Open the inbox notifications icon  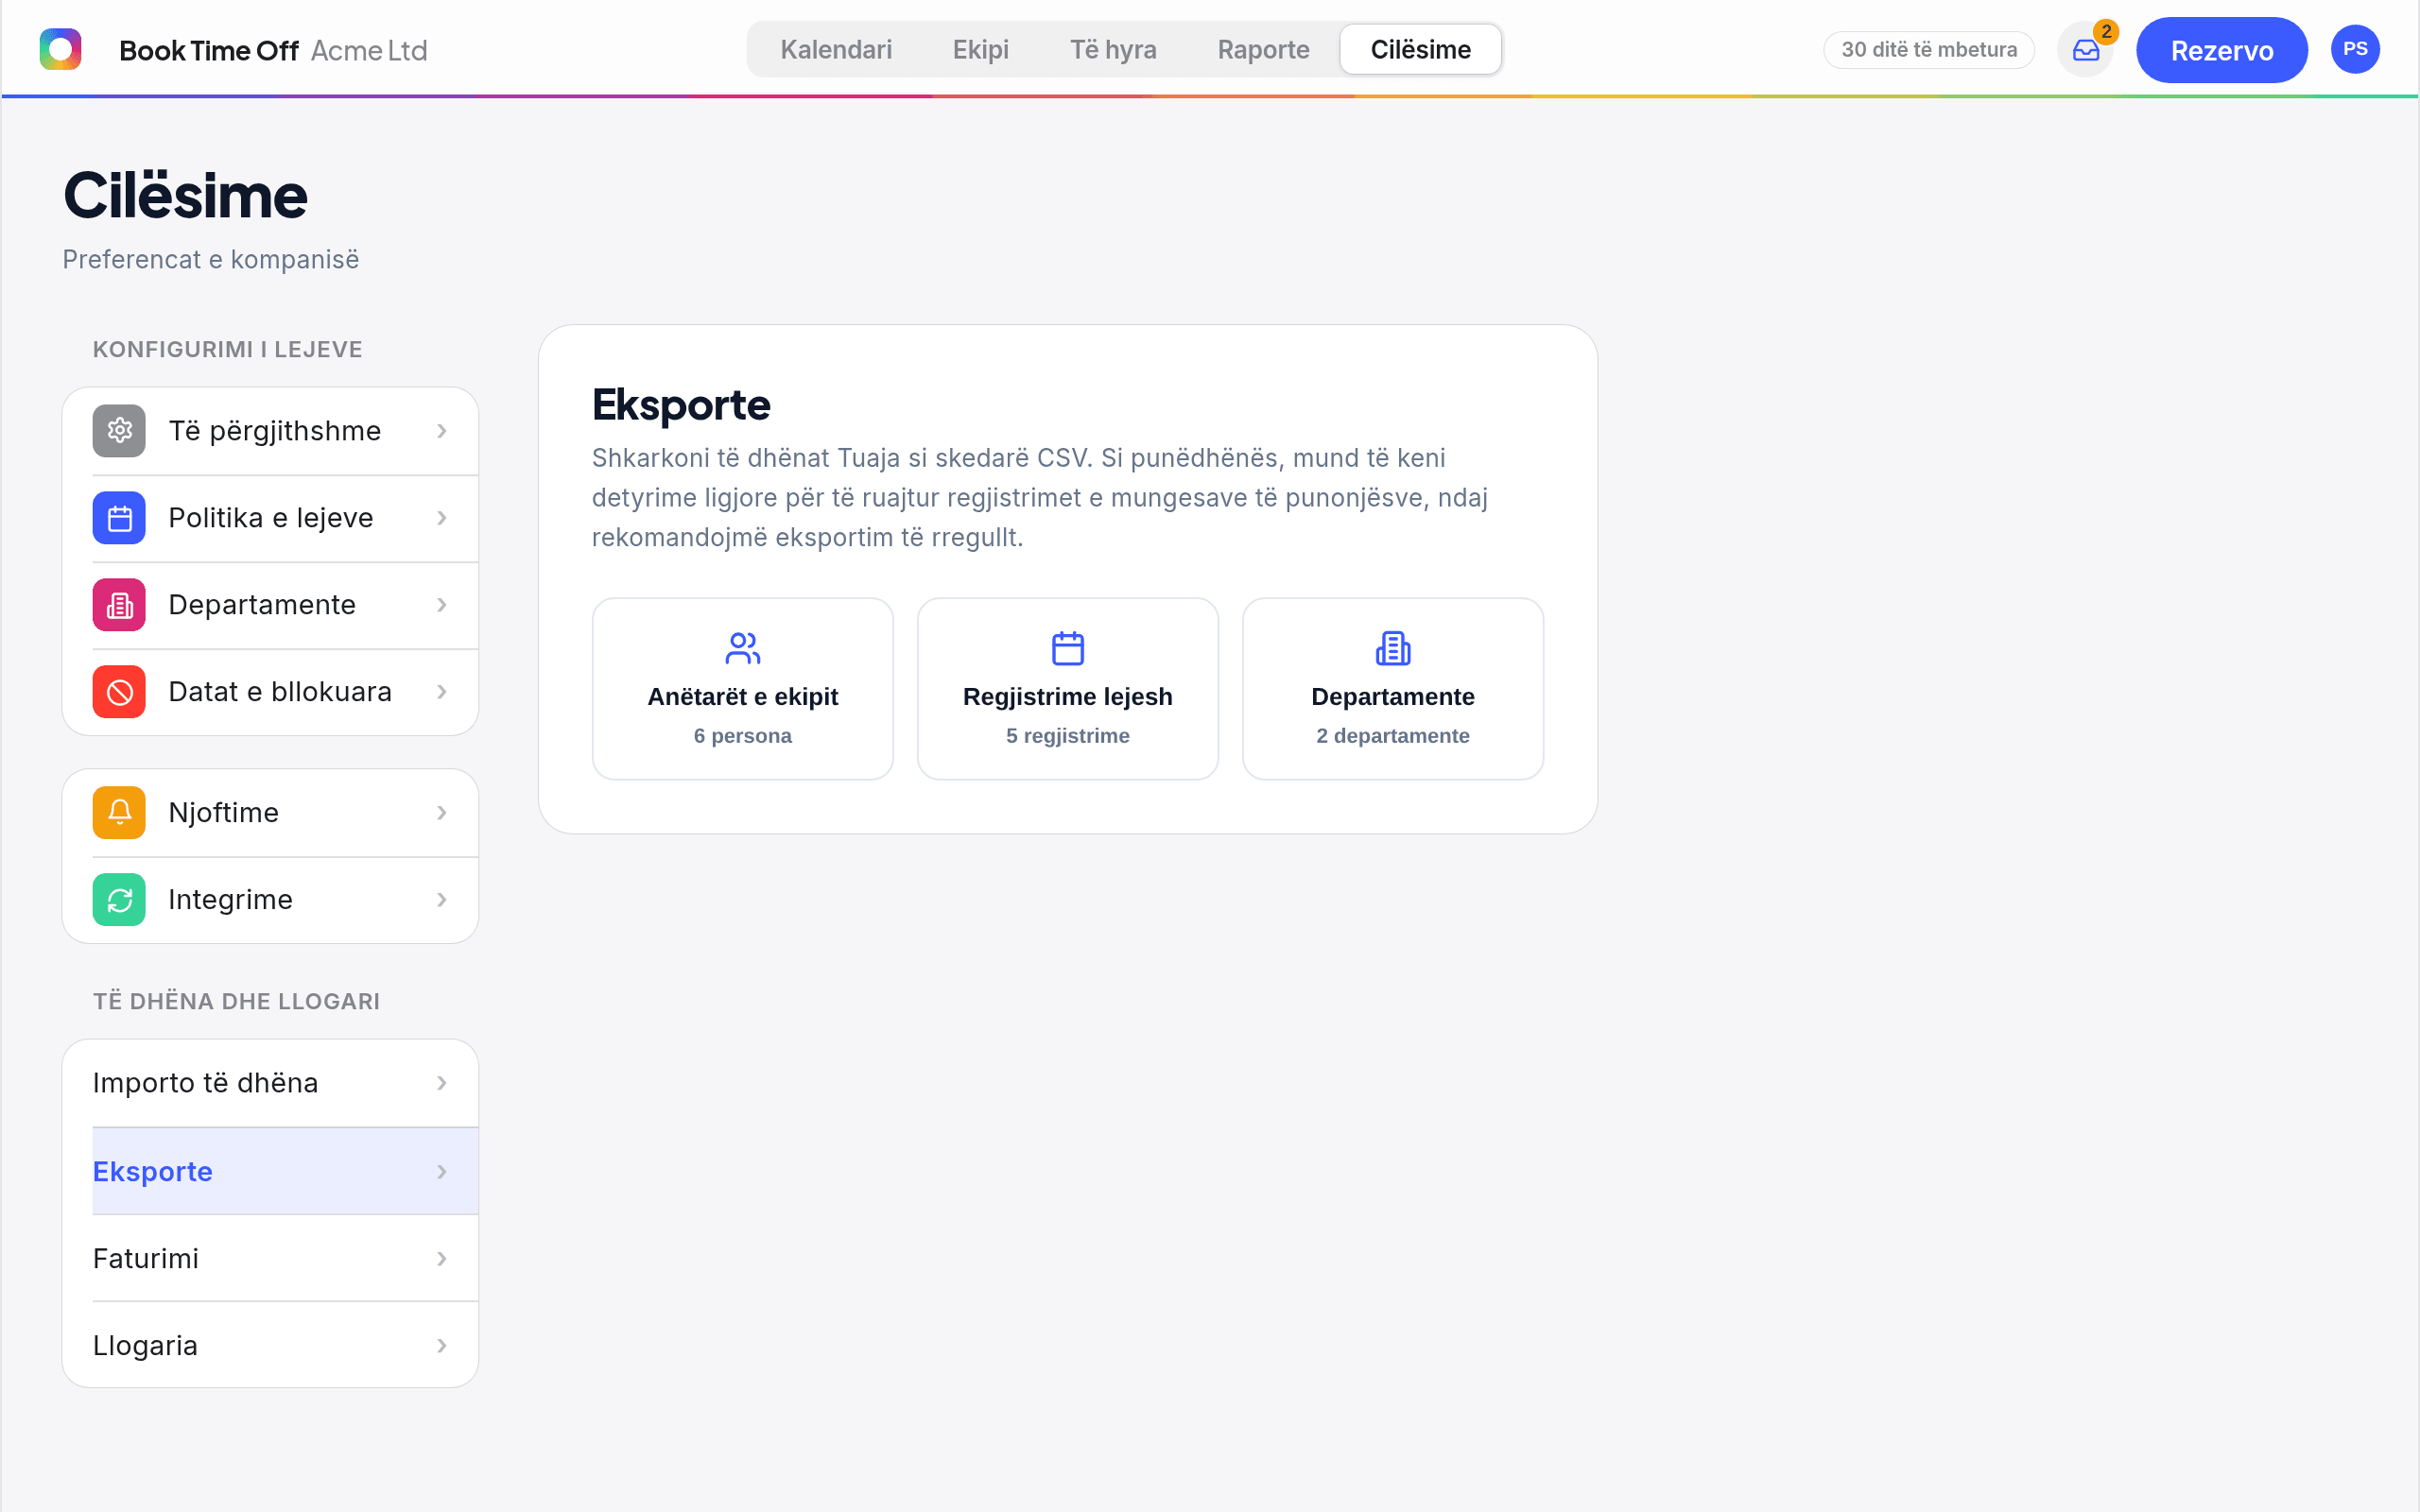point(2085,50)
